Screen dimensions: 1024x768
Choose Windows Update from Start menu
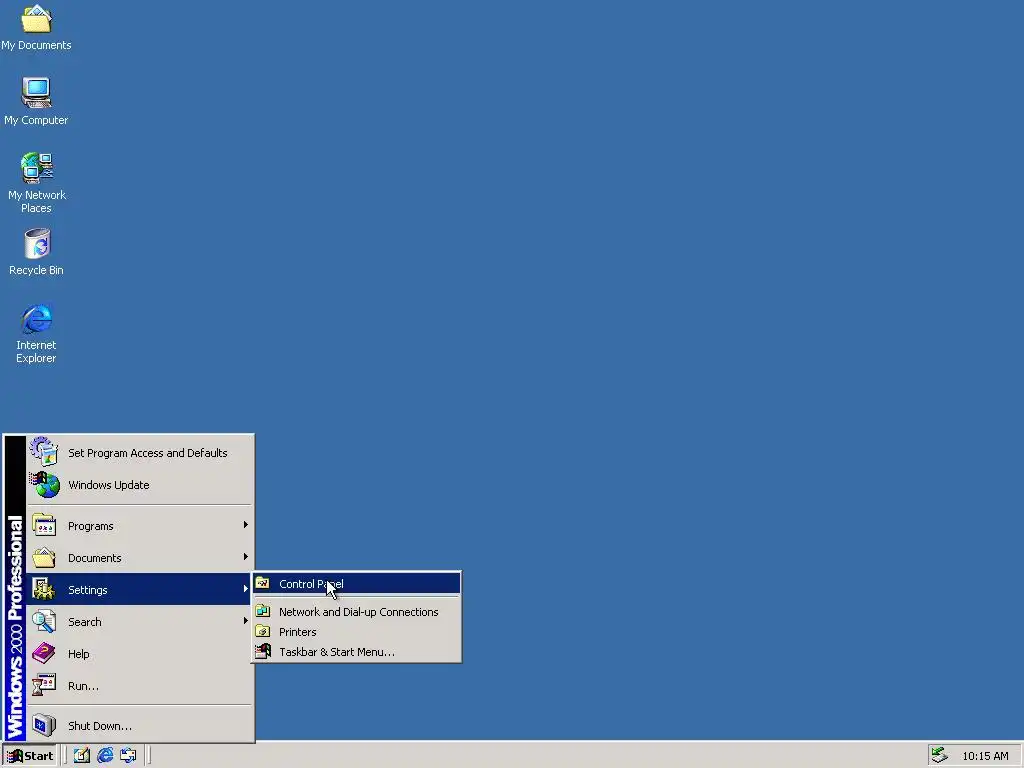140,485
